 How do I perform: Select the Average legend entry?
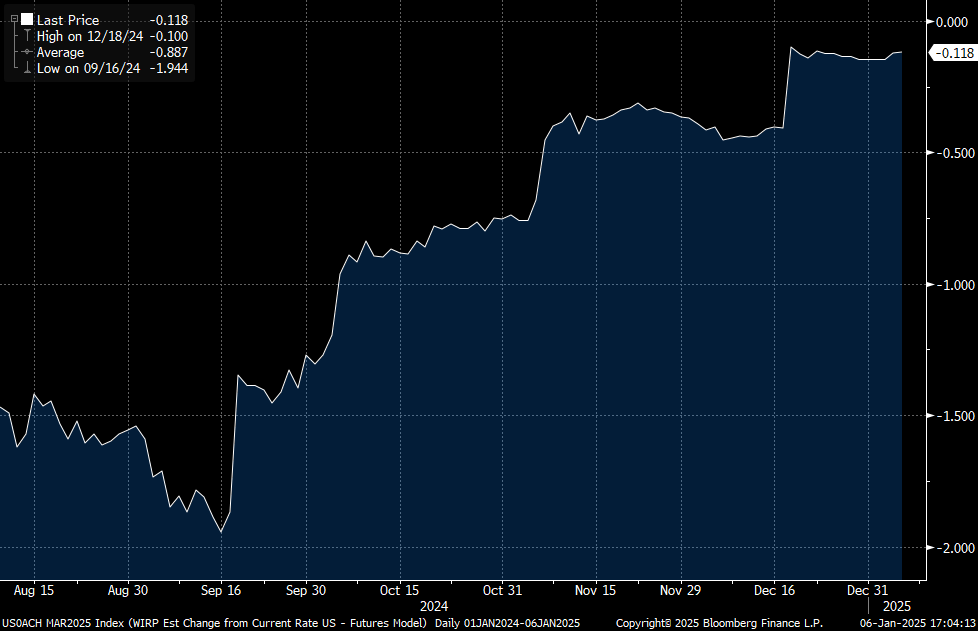coord(60,52)
